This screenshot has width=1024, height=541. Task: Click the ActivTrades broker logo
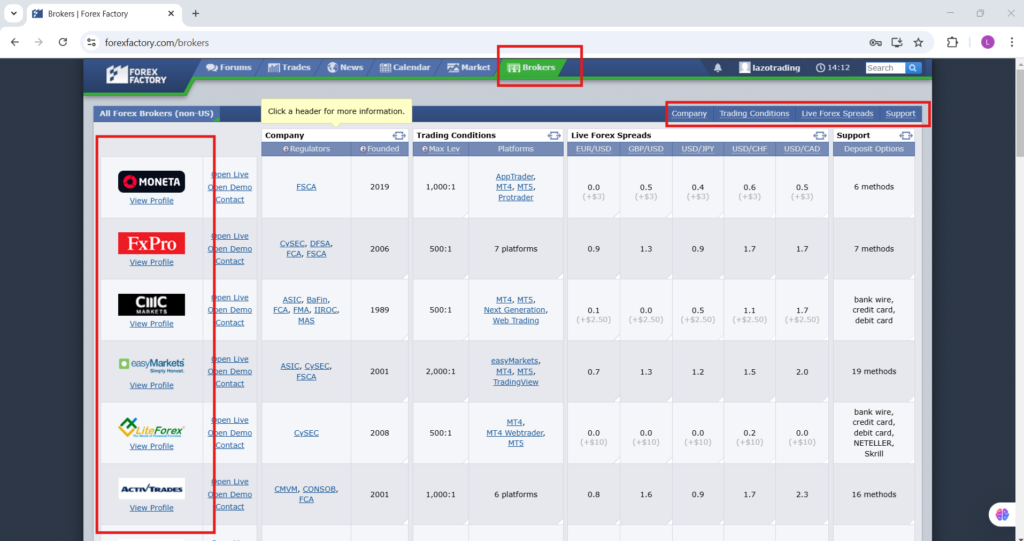(152, 489)
